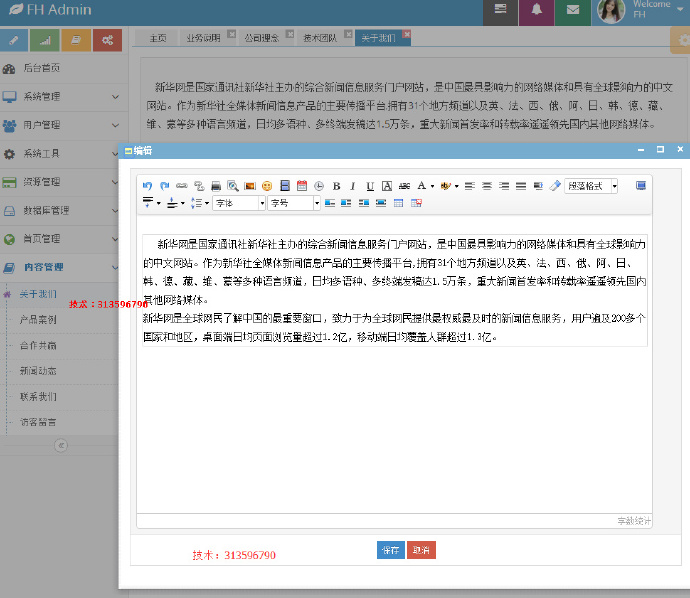
Task: Apply text background highlight color
Action: (445, 186)
